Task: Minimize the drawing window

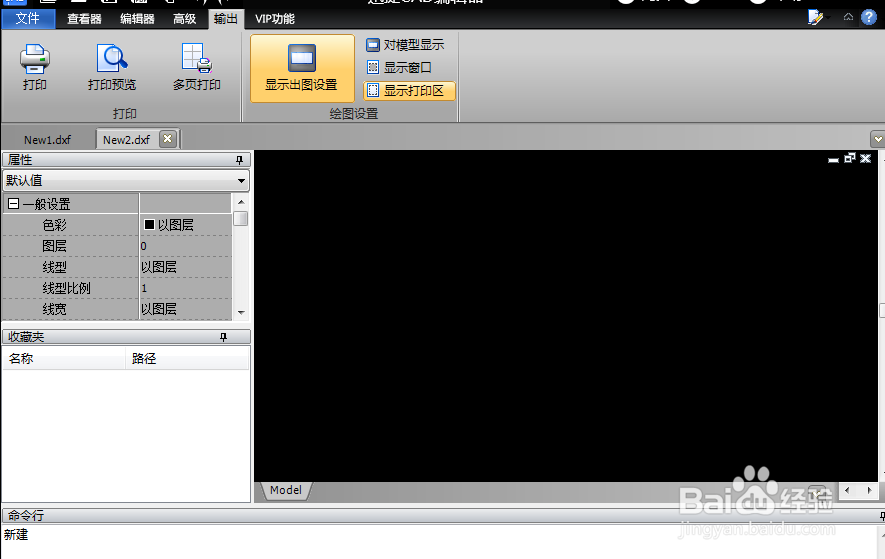Action: [833, 159]
